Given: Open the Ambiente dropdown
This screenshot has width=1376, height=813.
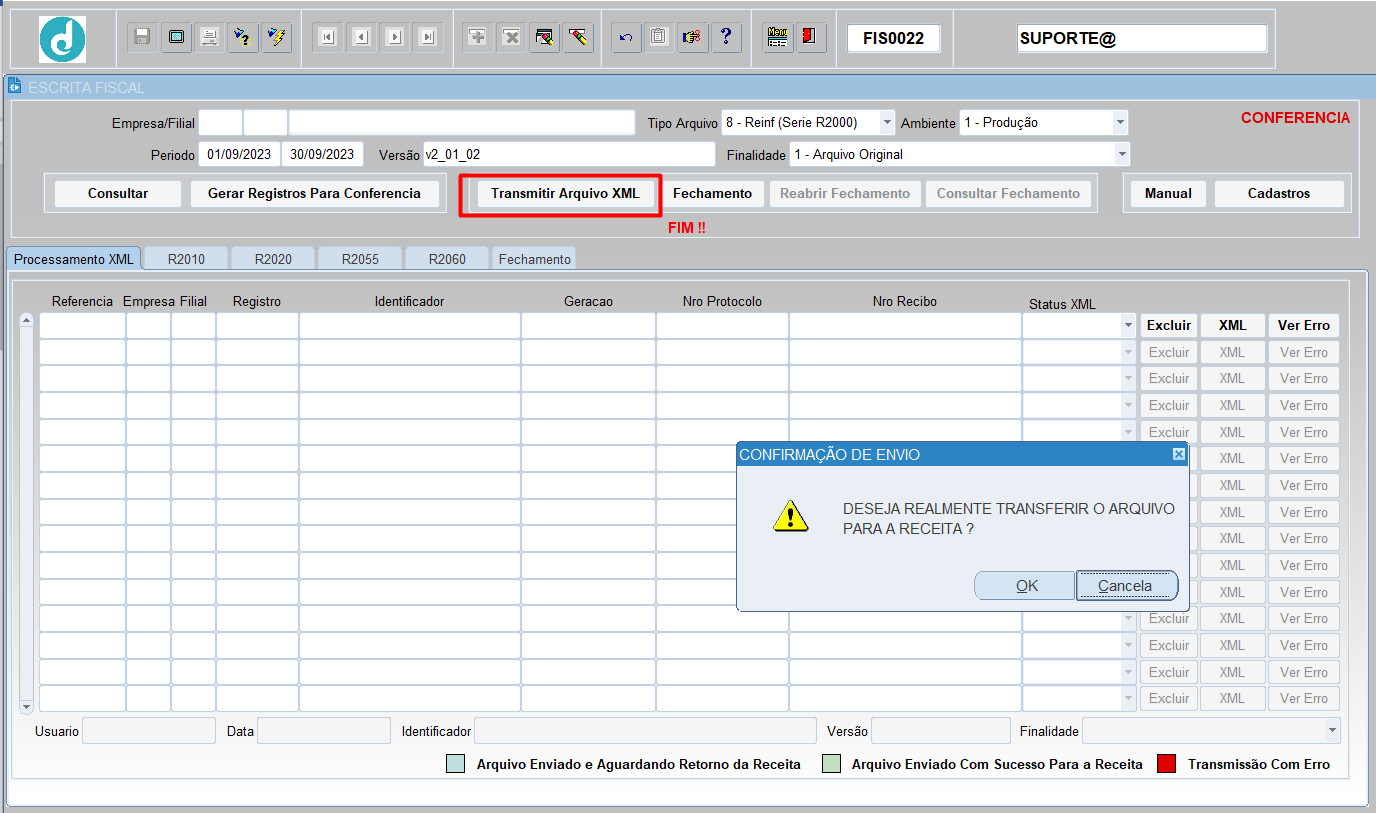Looking at the screenshot, I should point(1120,122).
